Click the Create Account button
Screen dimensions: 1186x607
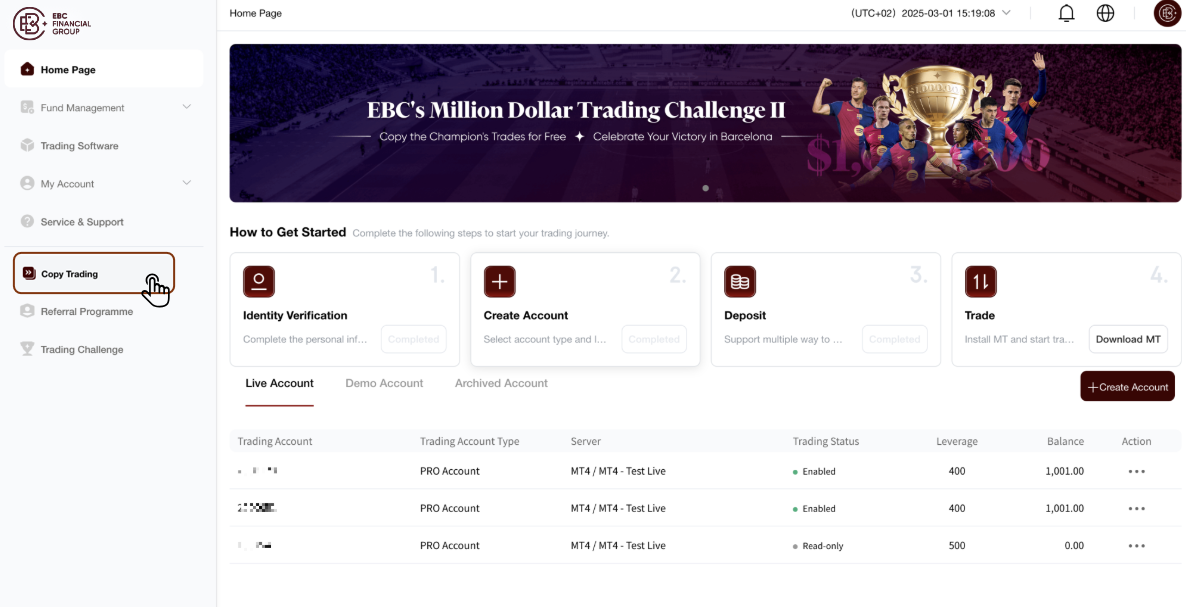click(x=1127, y=386)
